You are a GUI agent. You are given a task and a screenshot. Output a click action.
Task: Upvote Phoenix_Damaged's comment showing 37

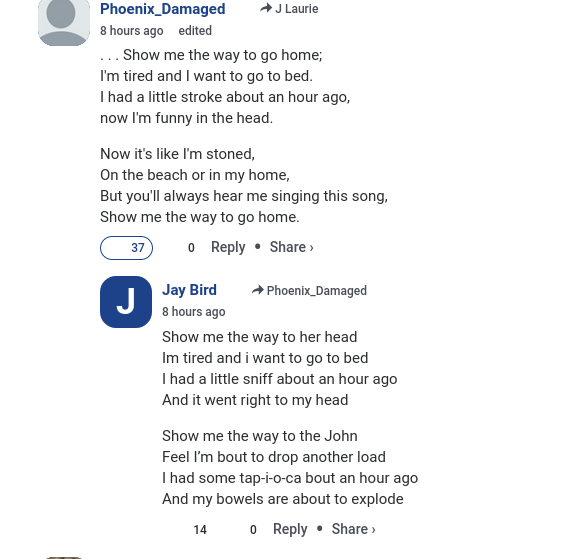tap(126, 248)
